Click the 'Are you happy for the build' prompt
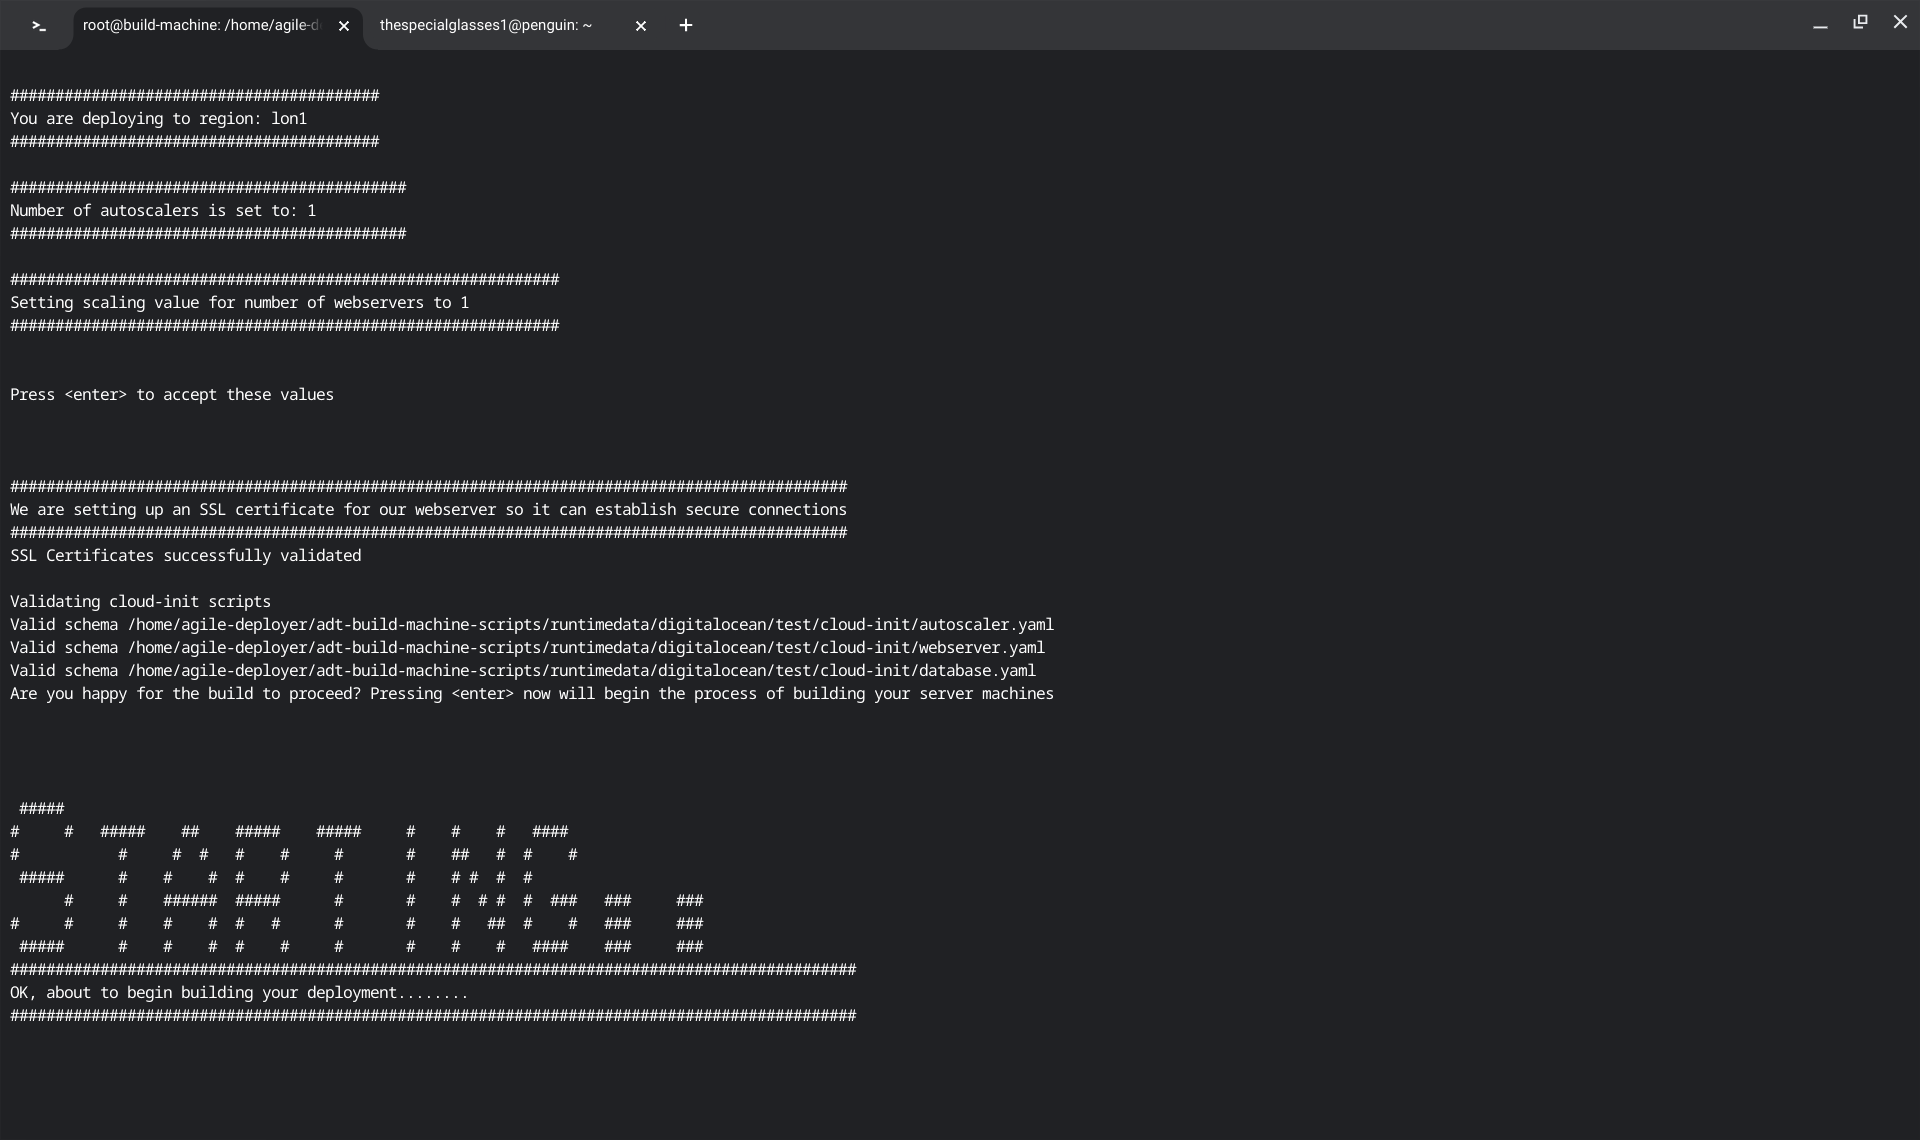Image resolution: width=1920 pixels, height=1140 pixels. pos(532,694)
